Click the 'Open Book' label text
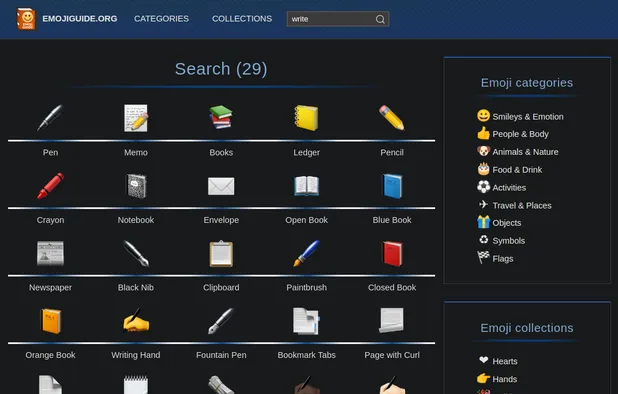Image resolution: width=618 pixels, height=394 pixels. click(x=306, y=220)
